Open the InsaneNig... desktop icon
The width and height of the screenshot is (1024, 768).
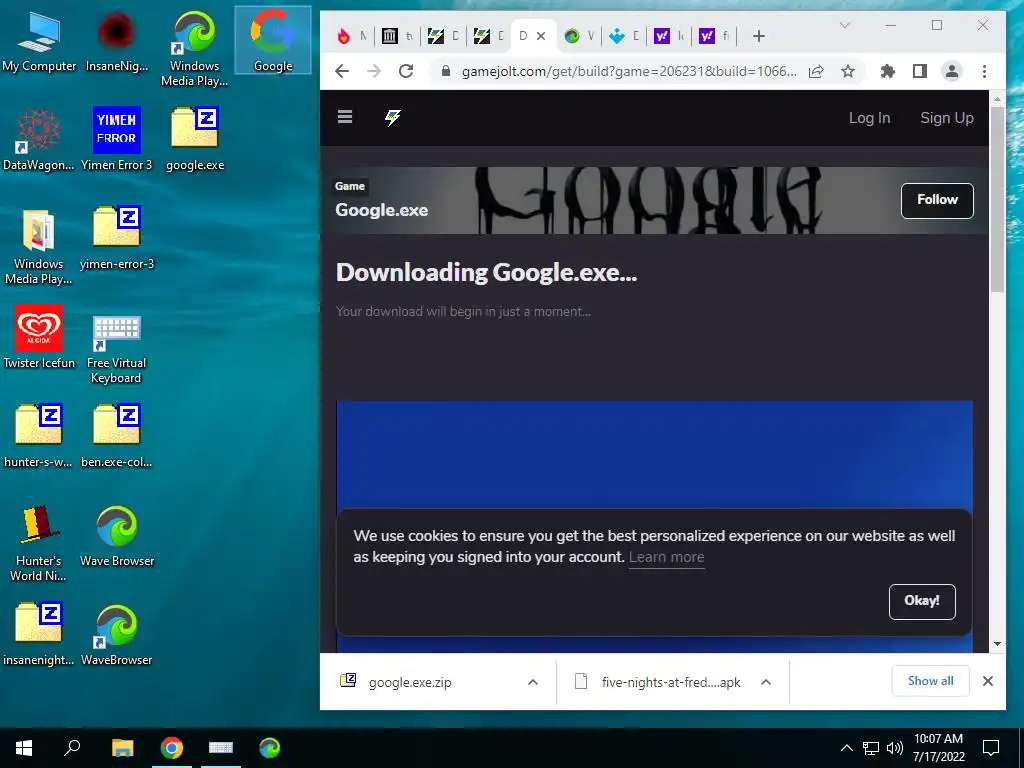point(116,42)
